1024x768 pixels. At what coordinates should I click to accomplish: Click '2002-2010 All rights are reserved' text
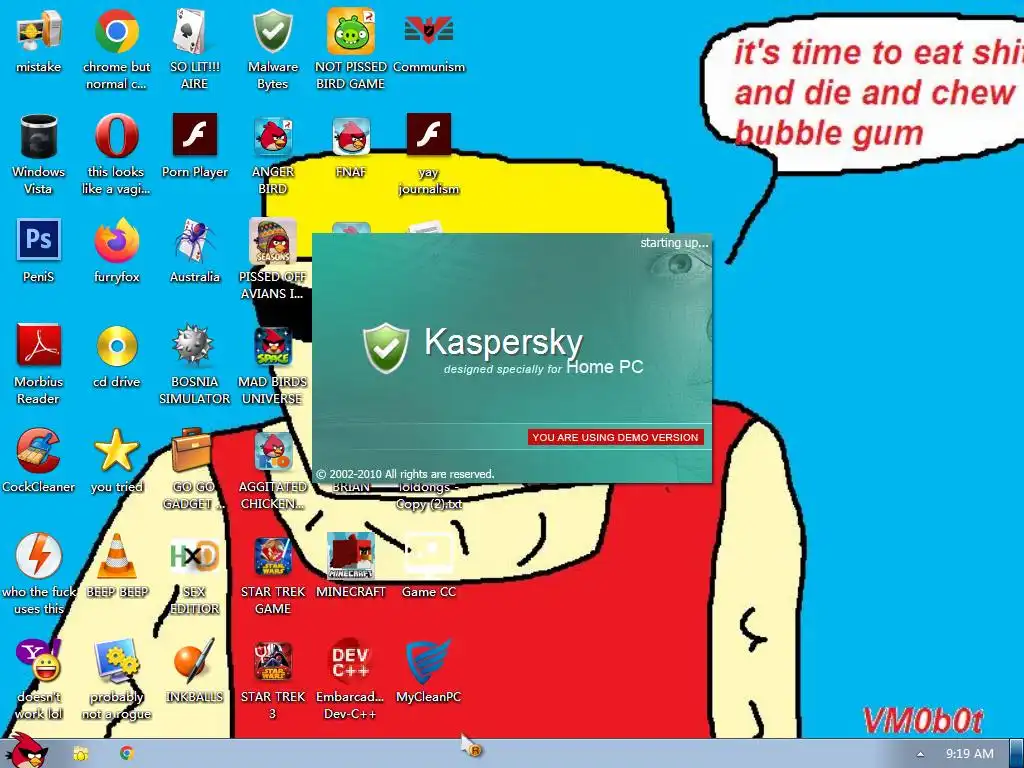[x=406, y=474]
